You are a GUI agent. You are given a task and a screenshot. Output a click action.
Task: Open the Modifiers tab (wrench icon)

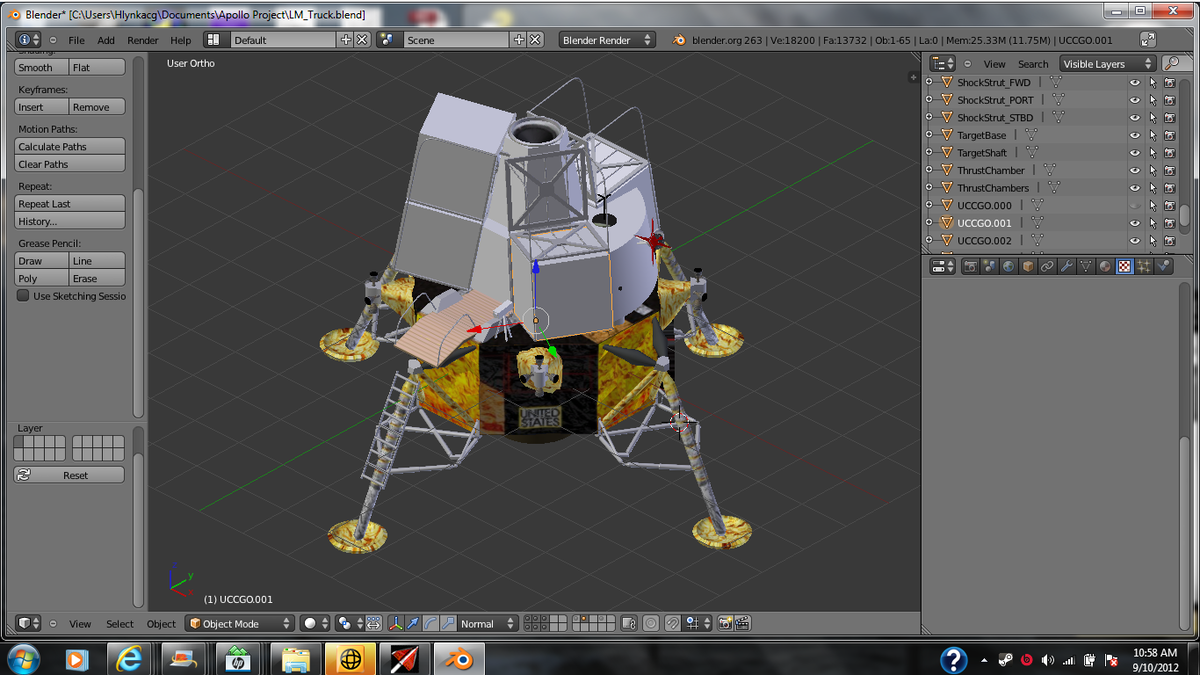1066,266
